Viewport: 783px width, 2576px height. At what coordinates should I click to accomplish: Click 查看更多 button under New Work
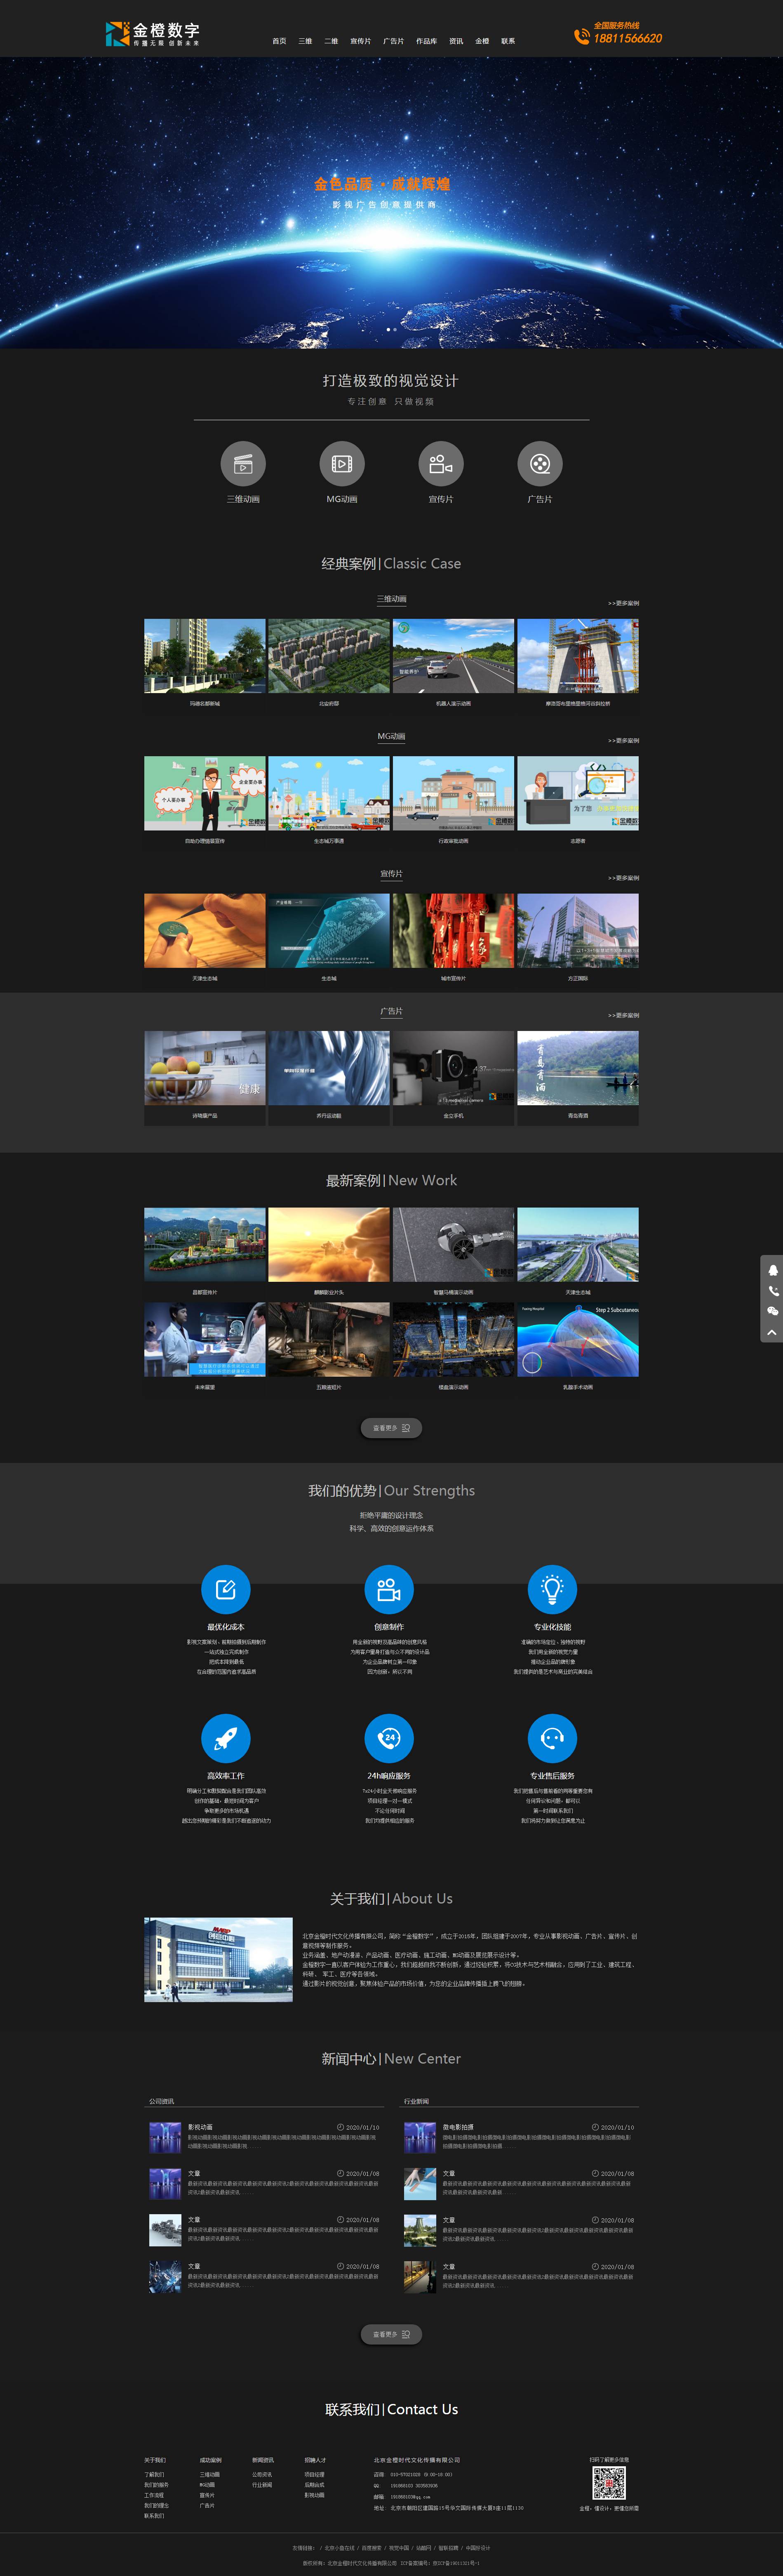[391, 1428]
